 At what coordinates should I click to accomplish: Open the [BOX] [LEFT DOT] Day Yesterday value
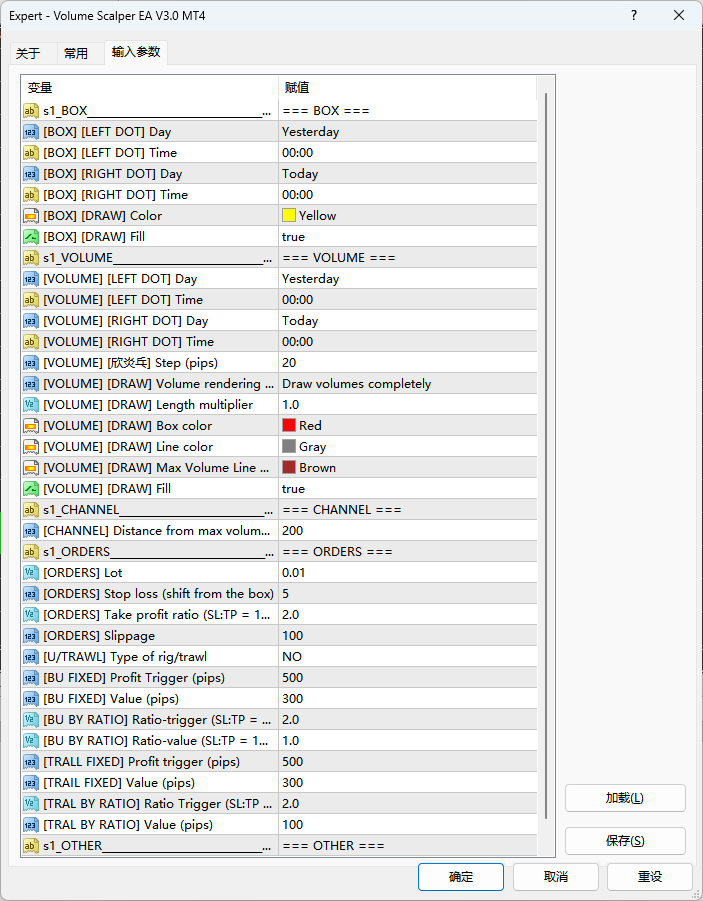[408, 132]
